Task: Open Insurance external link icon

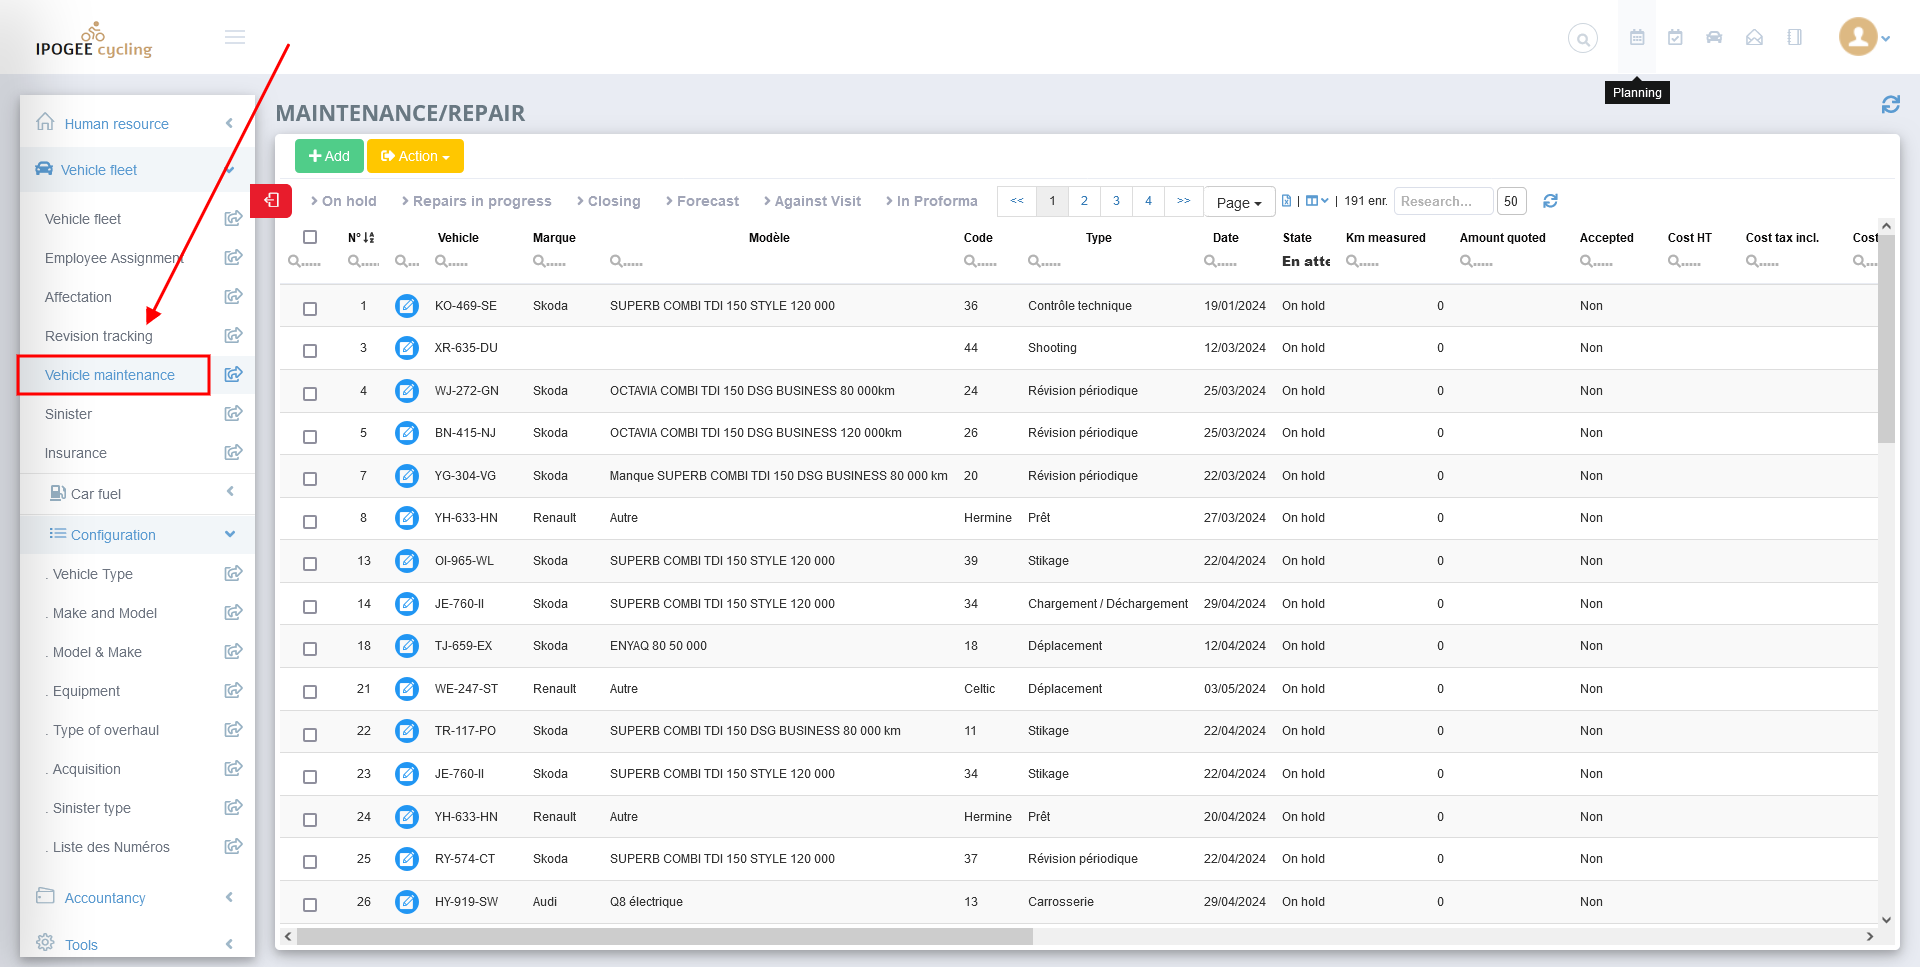Action: tap(233, 452)
